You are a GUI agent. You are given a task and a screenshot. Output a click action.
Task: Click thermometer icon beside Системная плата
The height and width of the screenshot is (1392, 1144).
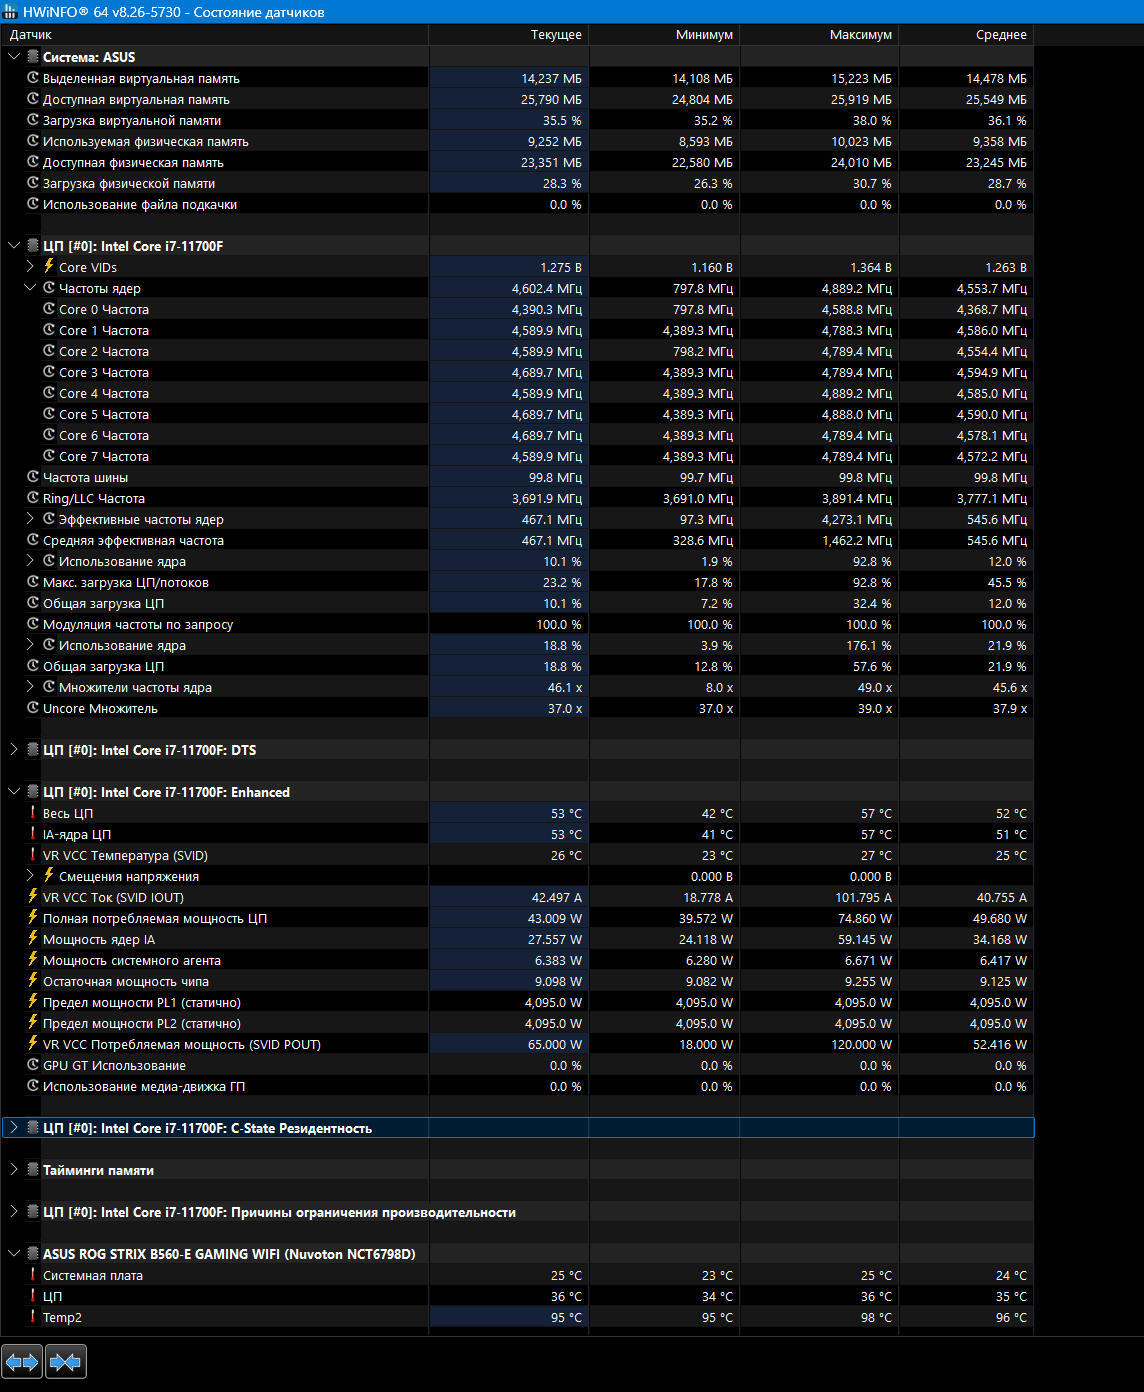click(33, 1275)
